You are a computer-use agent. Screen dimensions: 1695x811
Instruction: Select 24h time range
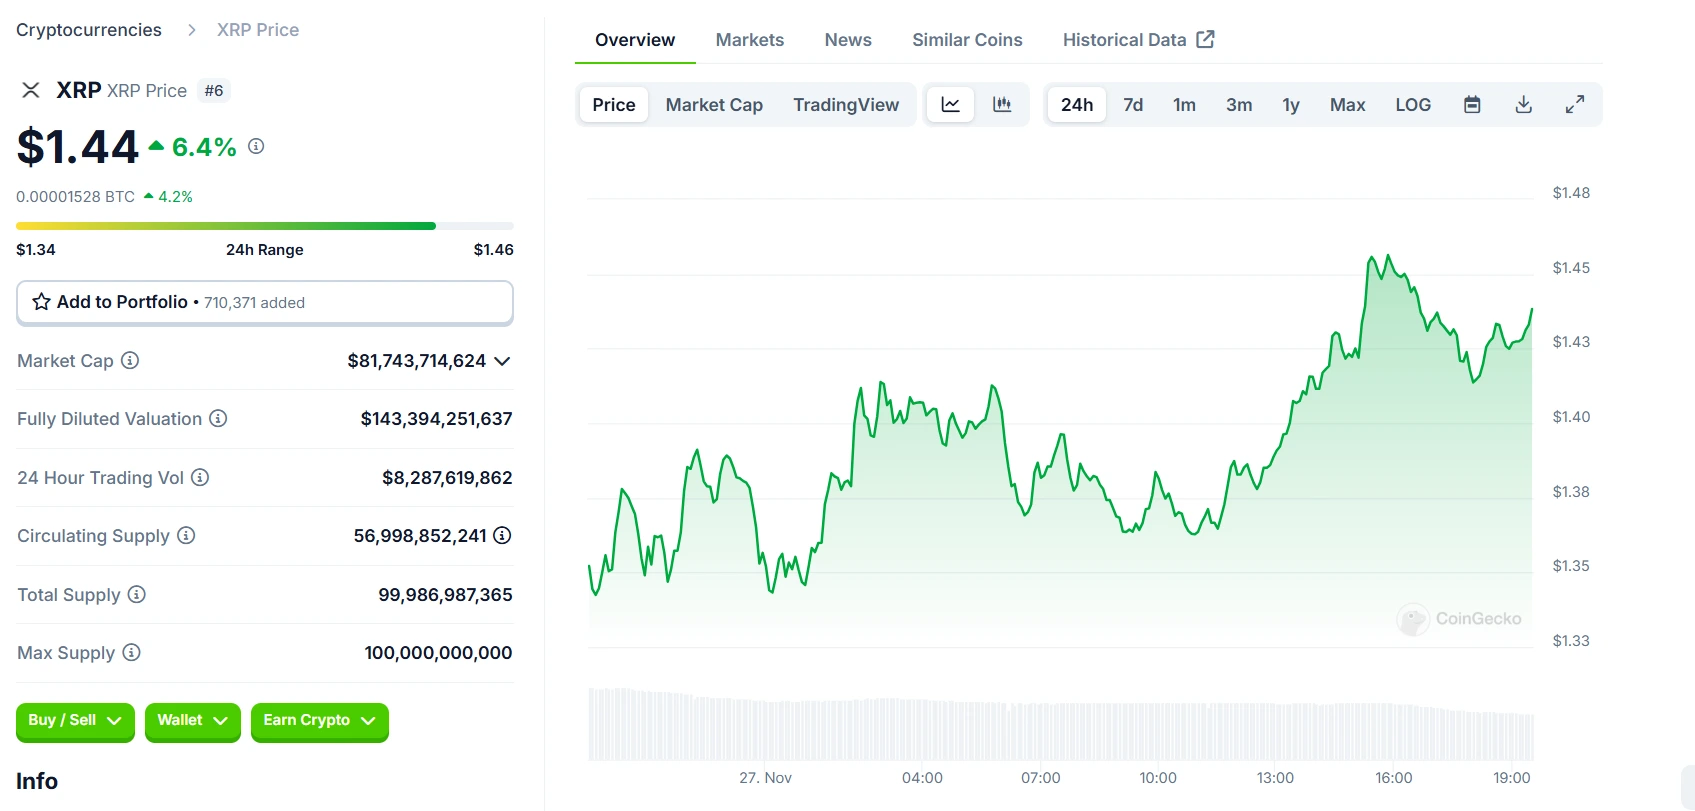(x=1077, y=104)
